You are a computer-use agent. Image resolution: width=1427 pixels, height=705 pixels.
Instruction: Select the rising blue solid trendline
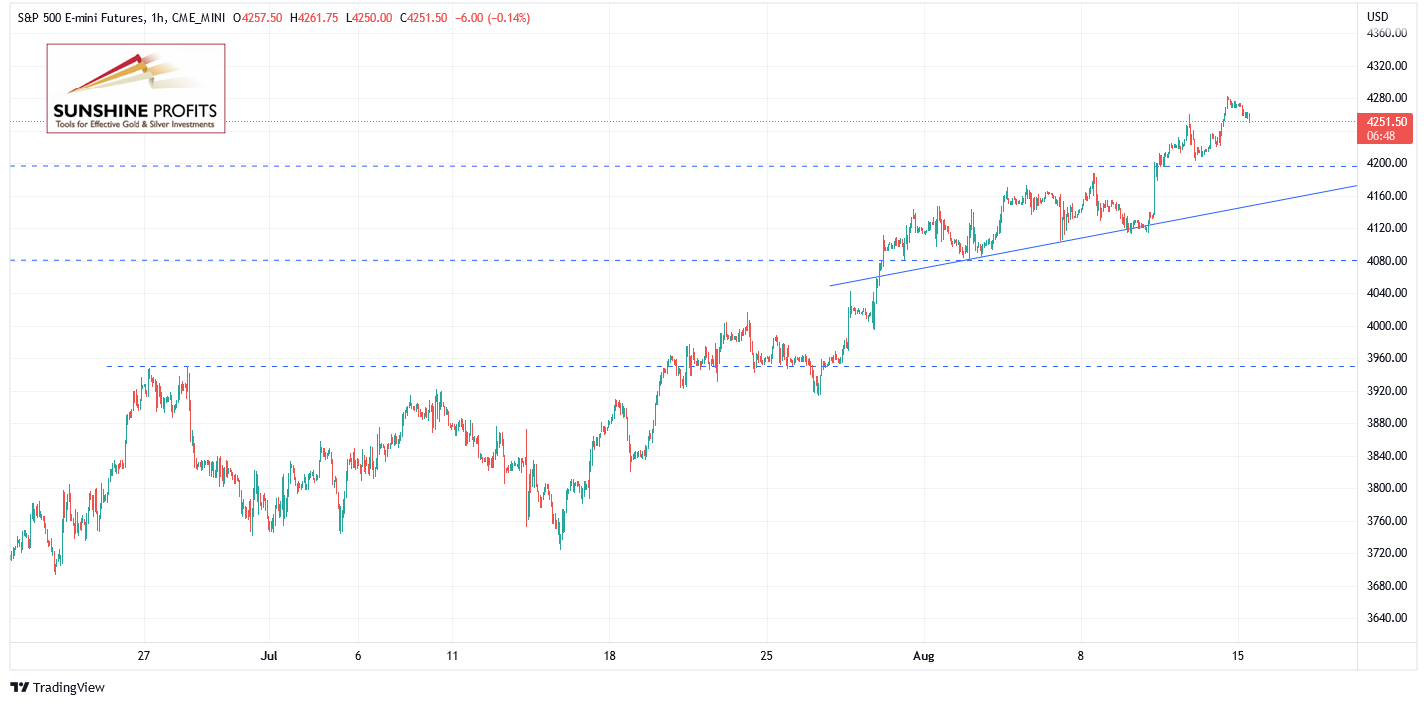[1093, 236]
